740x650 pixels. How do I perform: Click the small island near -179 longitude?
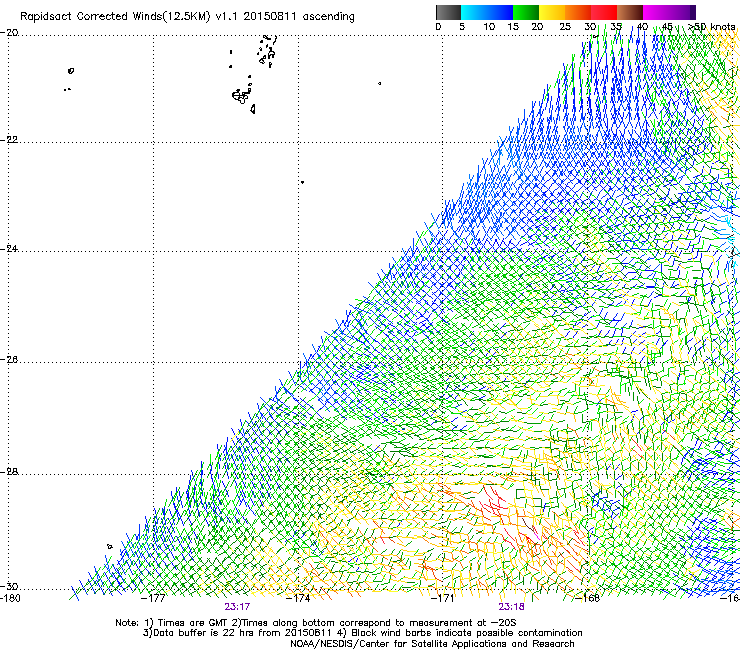(71, 71)
